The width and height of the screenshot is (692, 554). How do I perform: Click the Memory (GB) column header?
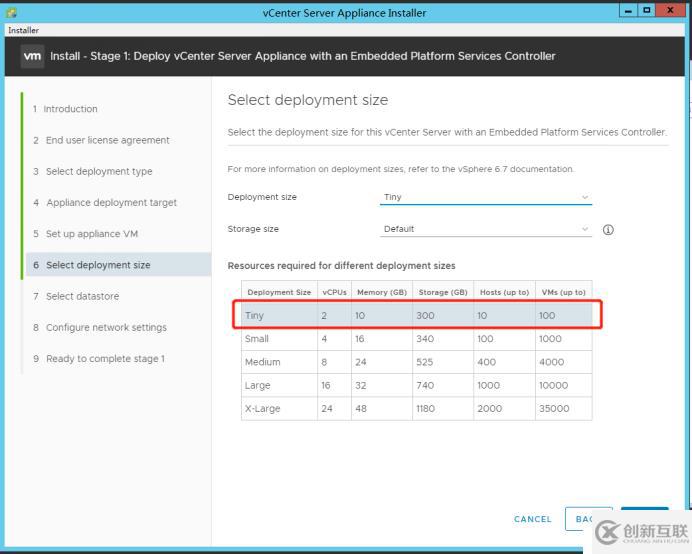coord(382,292)
